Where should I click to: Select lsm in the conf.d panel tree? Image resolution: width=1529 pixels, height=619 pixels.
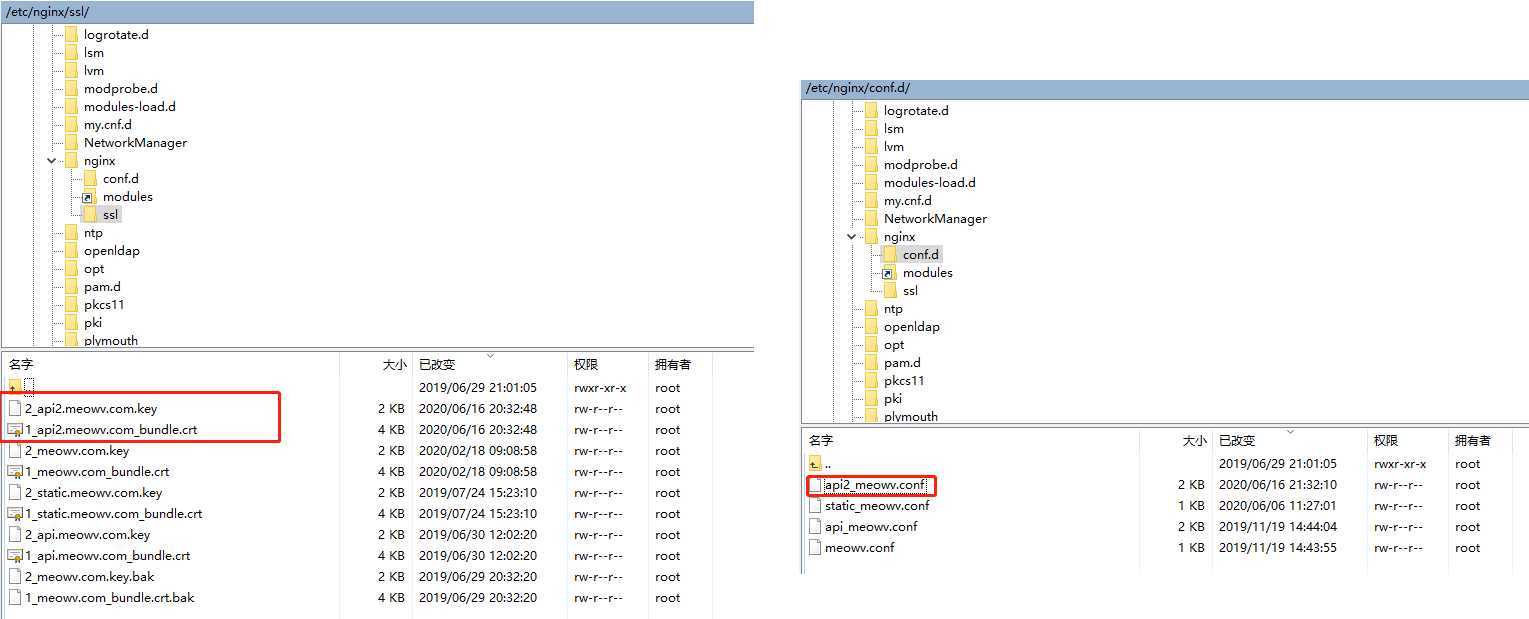(x=893, y=129)
